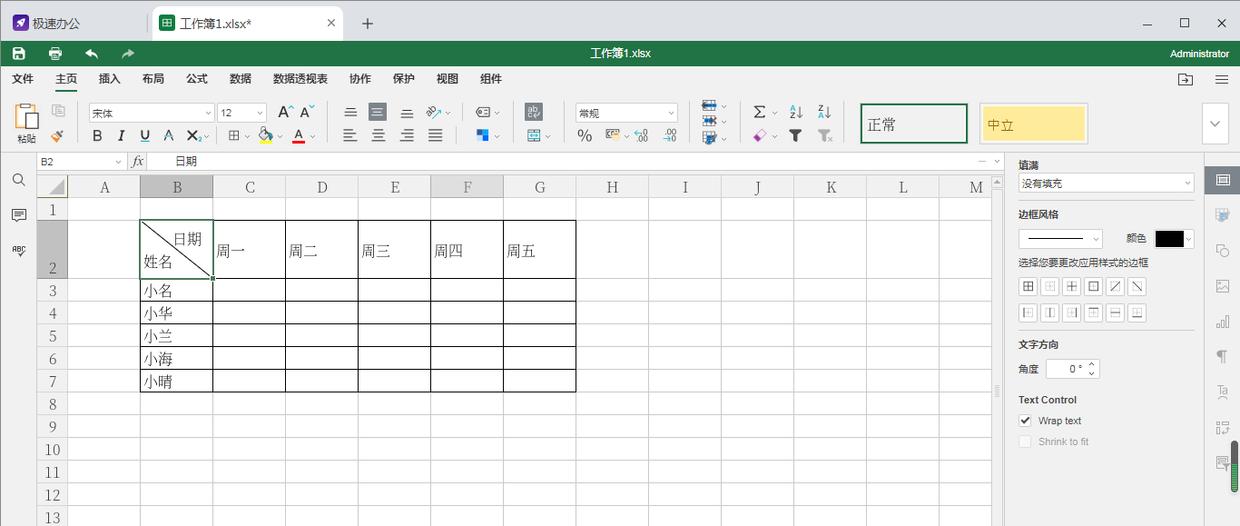Open the image settings in the right sidebar
The height and width of the screenshot is (526, 1240).
[x=1222, y=286]
